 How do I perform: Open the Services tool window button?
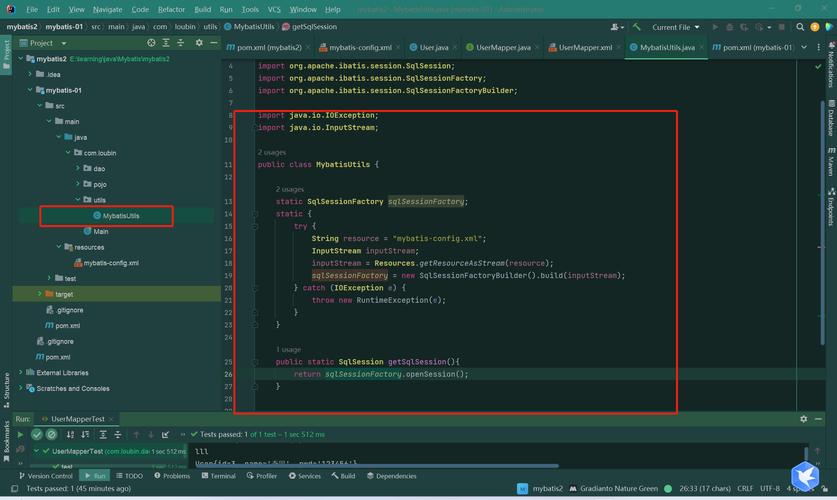click(305, 475)
